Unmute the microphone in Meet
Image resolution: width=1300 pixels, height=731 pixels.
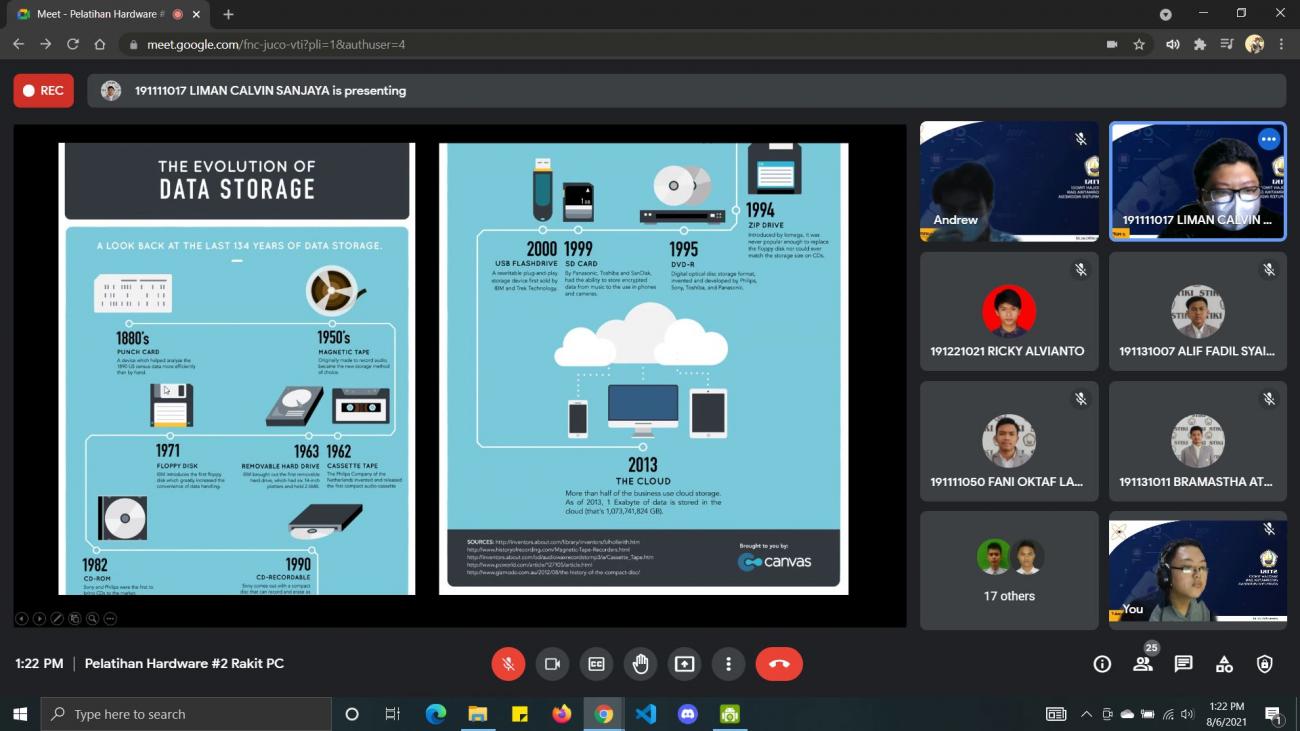pyautogui.click(x=508, y=664)
